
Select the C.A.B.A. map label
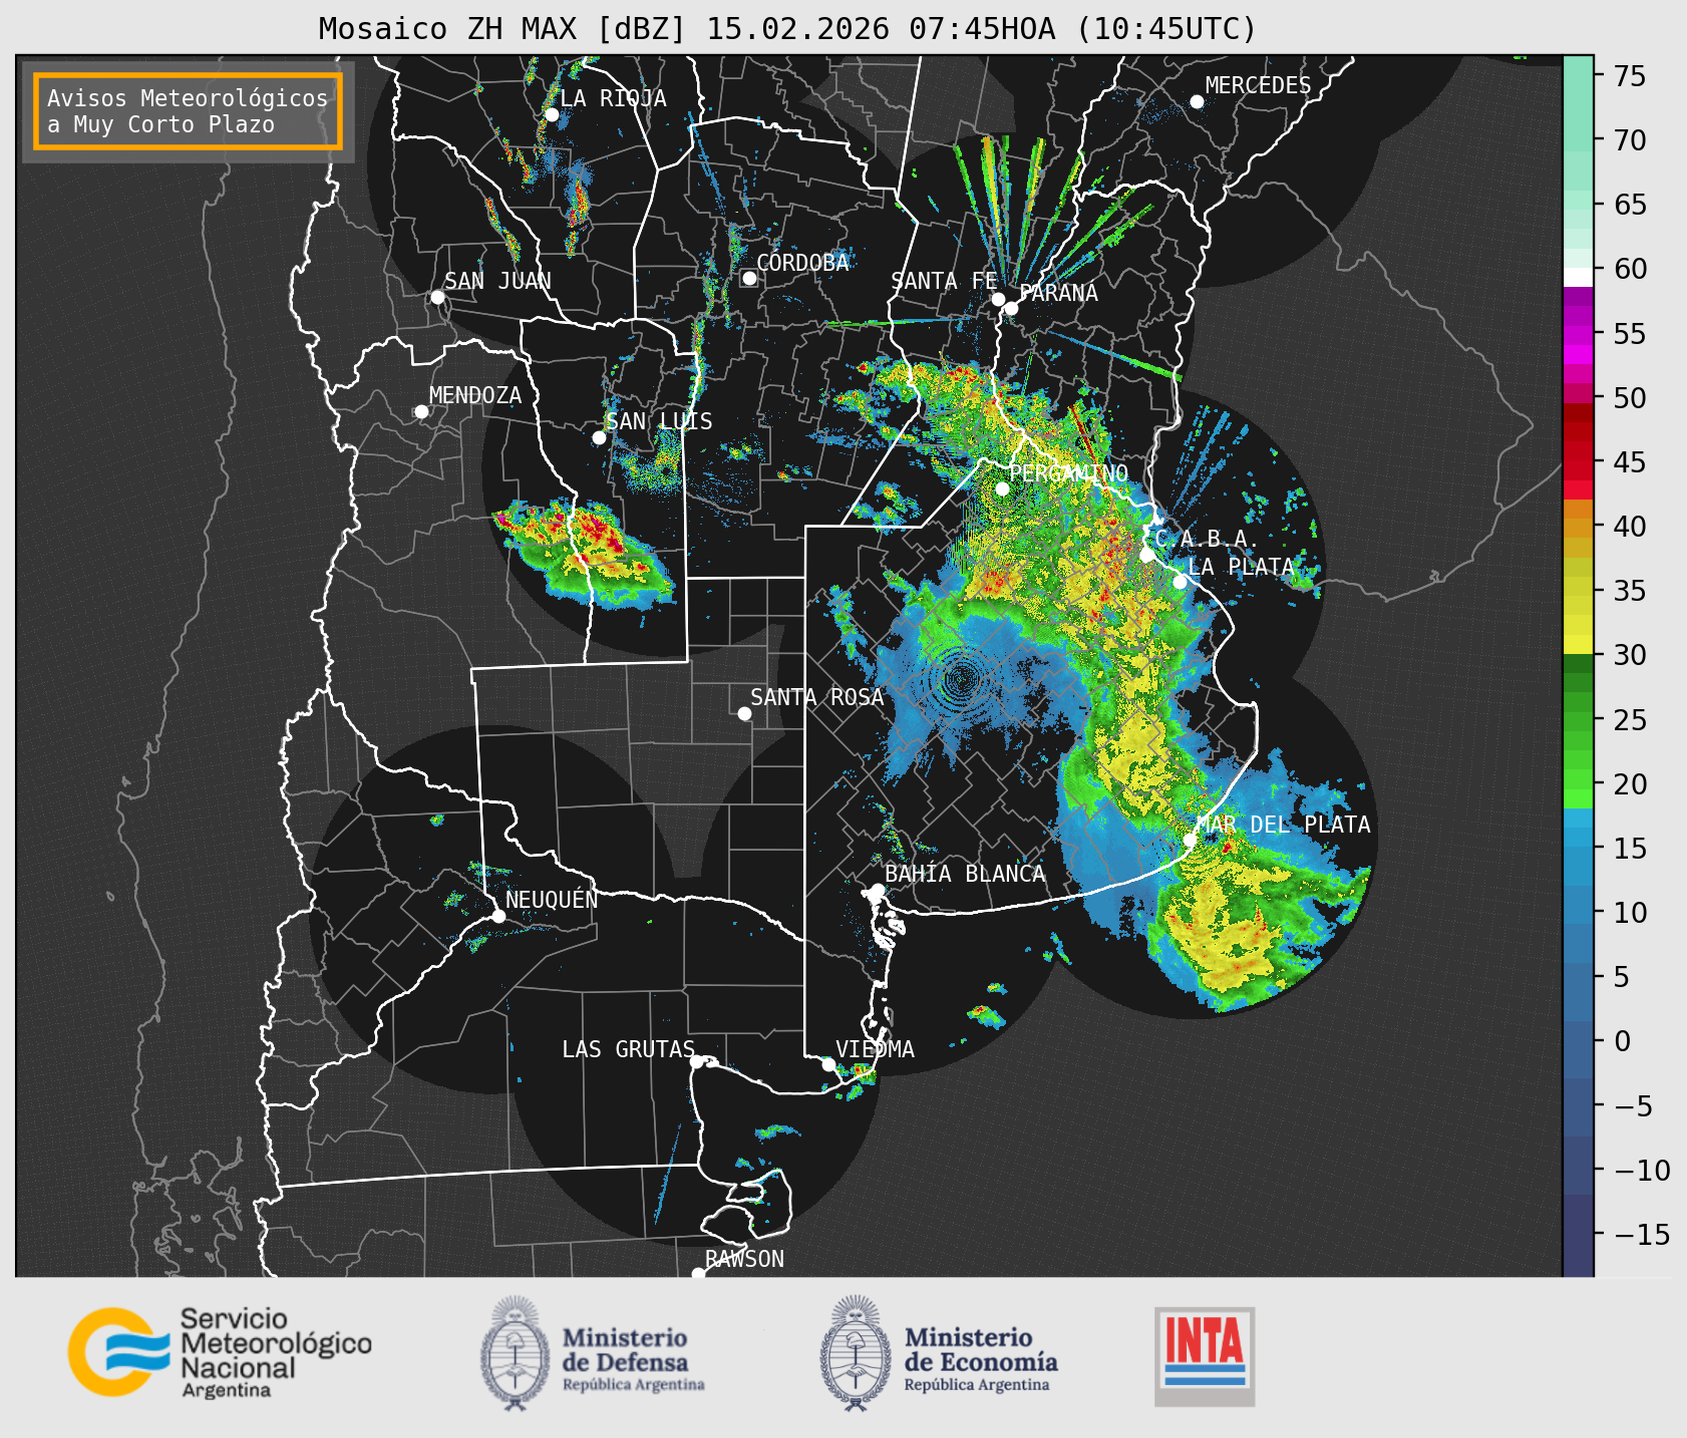pos(1207,539)
